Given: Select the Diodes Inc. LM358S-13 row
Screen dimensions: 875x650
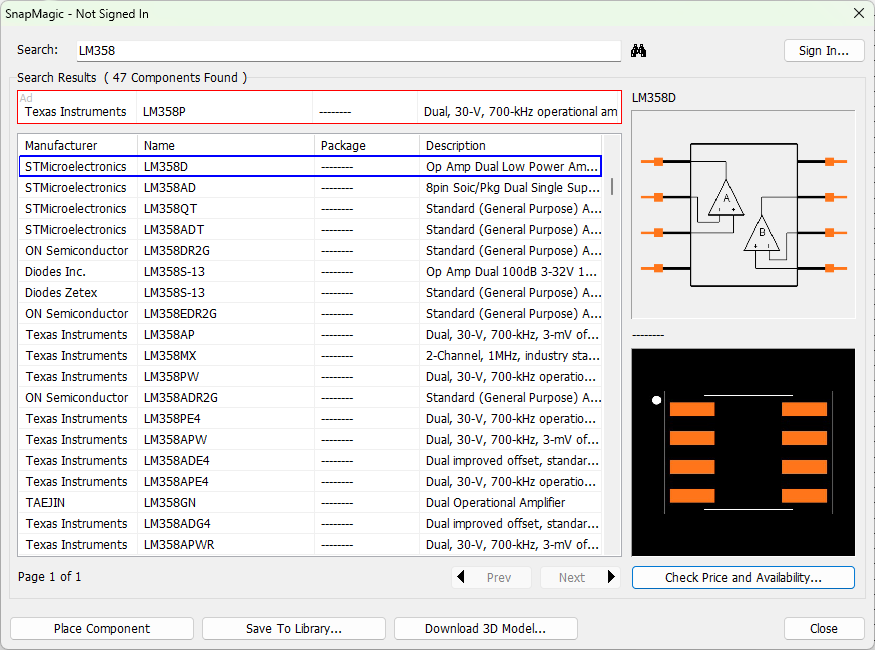Looking at the screenshot, I should (310, 272).
